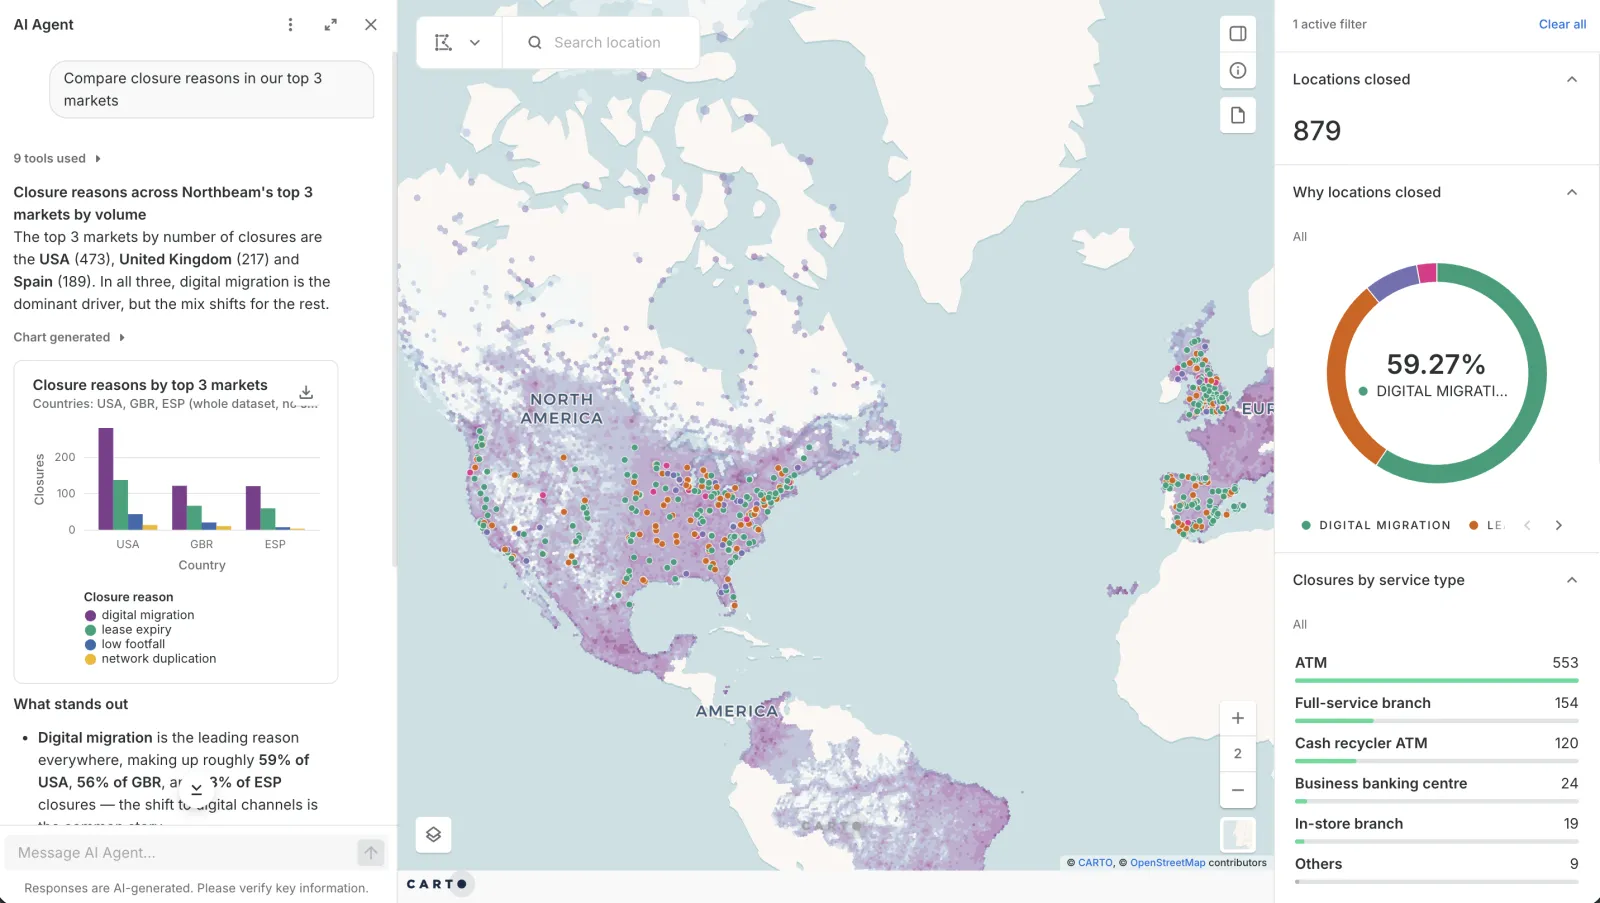1600x903 pixels.
Task: Click the 879 locations closed value
Action: 1317,131
